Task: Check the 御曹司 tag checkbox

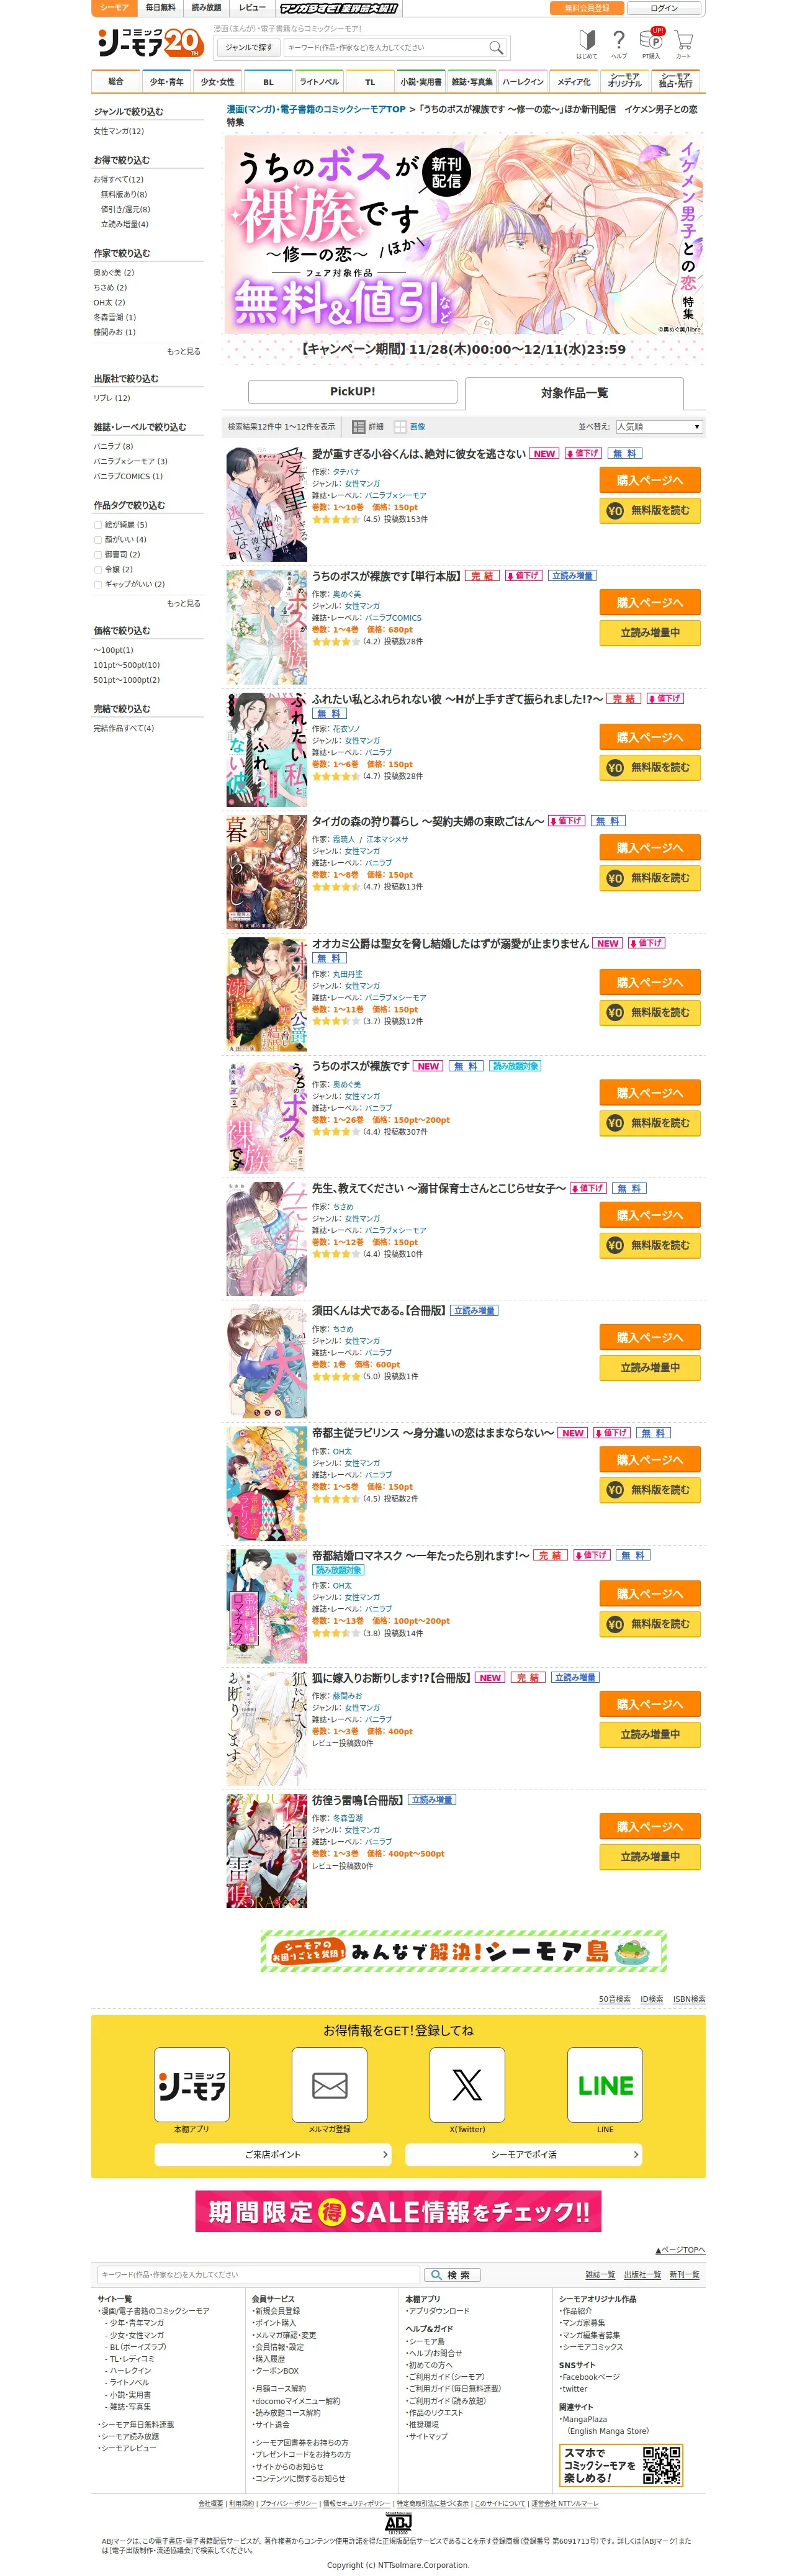Action: [x=98, y=554]
